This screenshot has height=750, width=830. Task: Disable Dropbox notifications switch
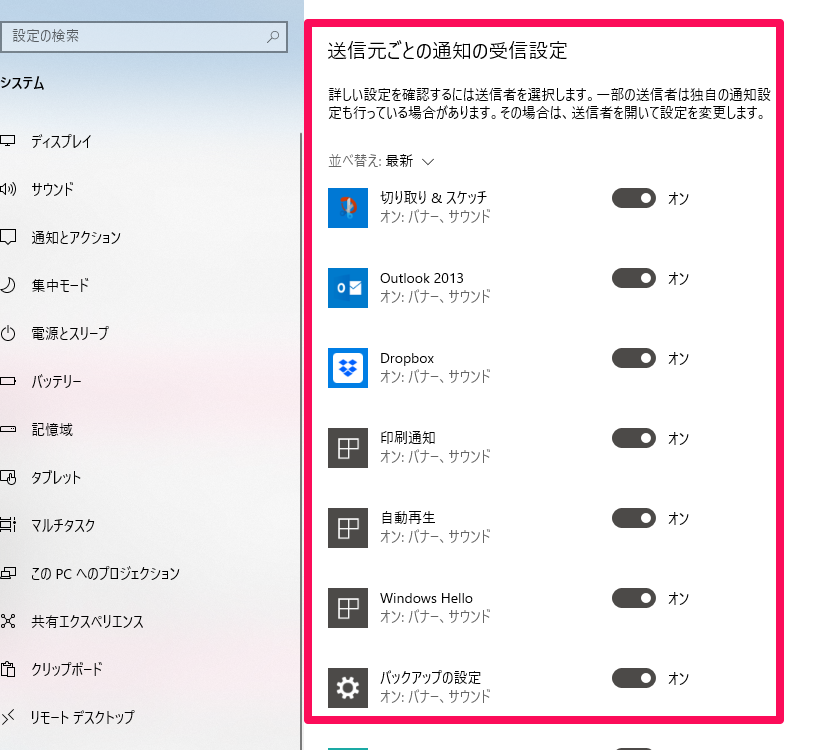point(634,358)
